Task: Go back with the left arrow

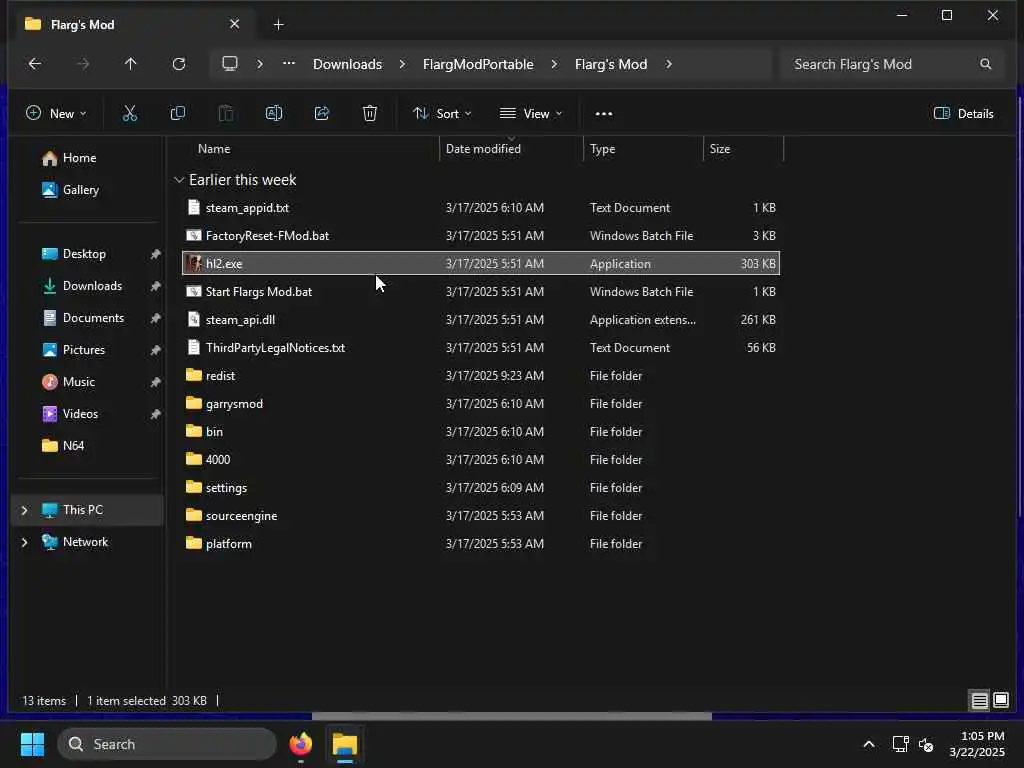Action: click(35, 64)
